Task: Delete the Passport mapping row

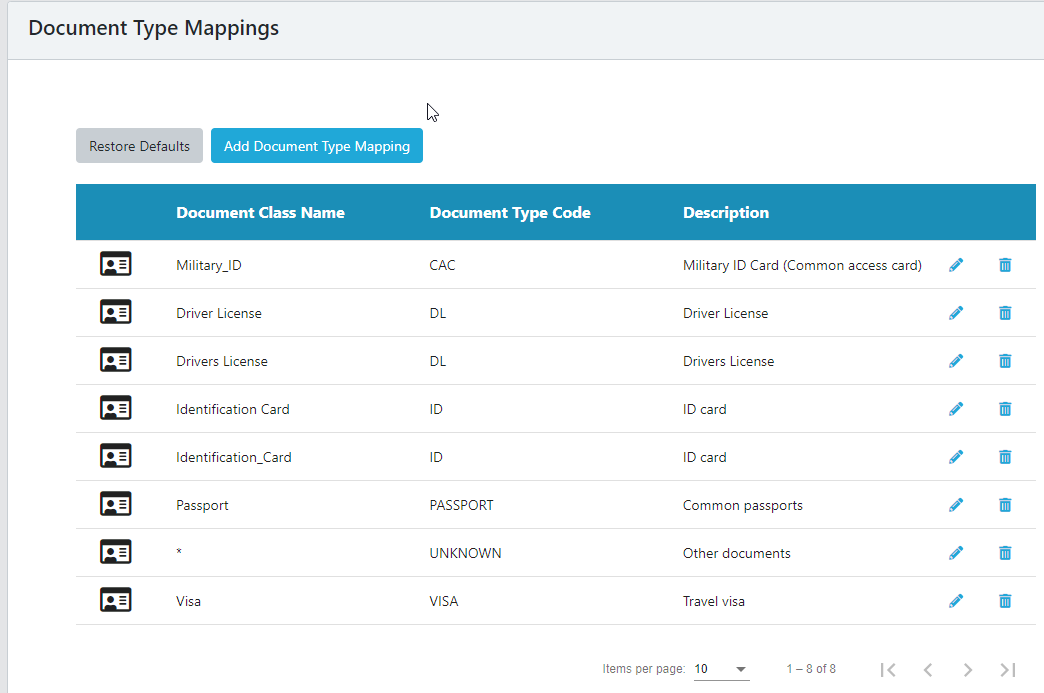Action: [x=1005, y=505]
